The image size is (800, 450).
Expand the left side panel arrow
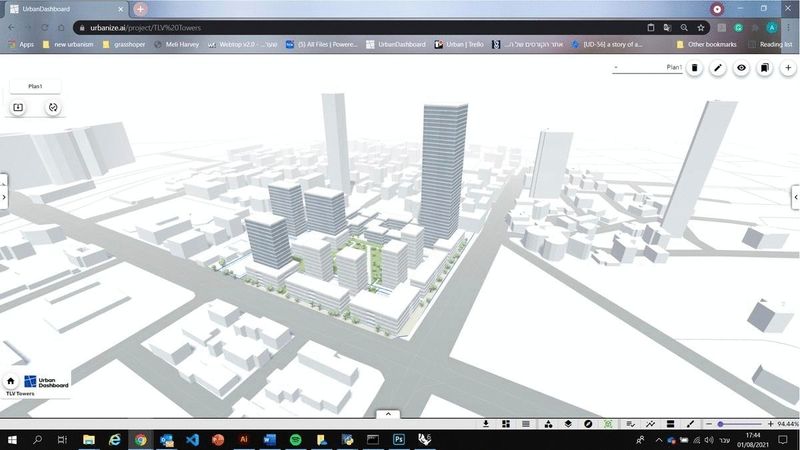click(4, 197)
